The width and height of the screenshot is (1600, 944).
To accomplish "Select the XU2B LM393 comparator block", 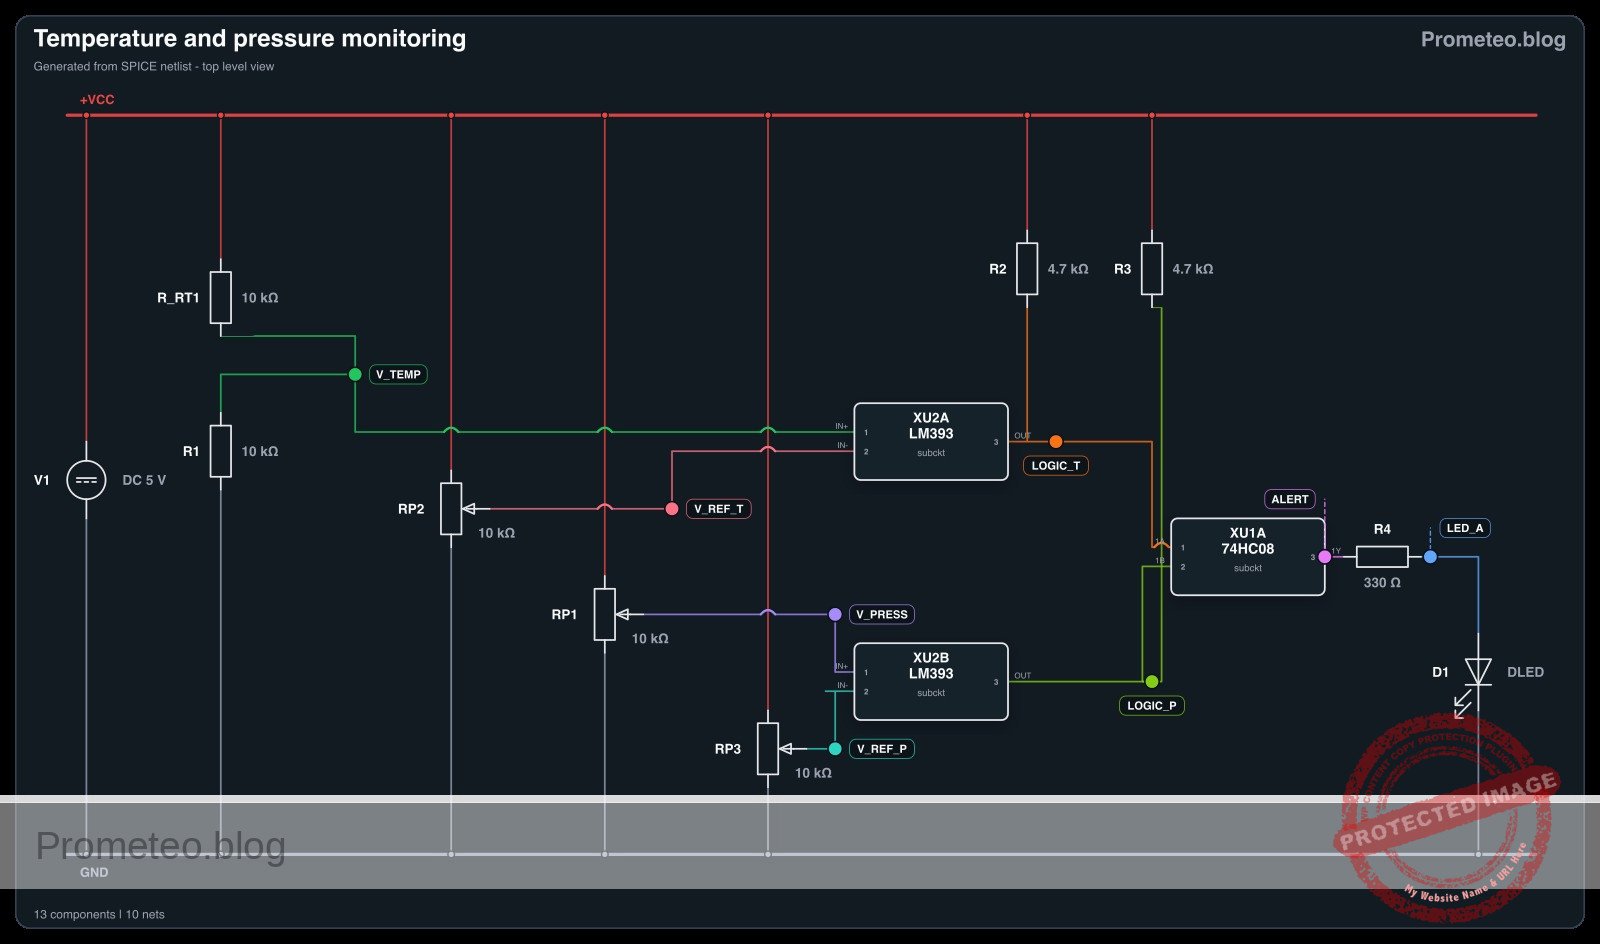I will (931, 681).
